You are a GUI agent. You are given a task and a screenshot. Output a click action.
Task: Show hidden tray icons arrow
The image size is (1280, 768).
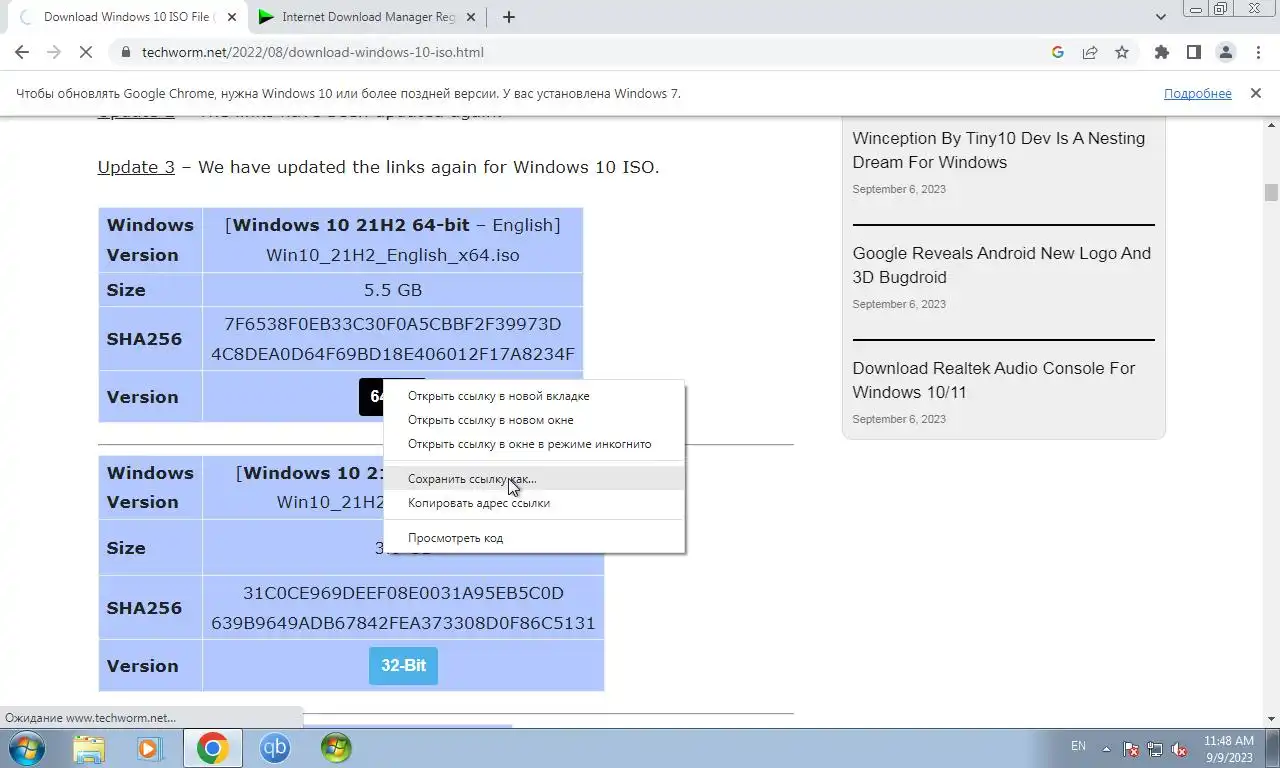[x=1107, y=748]
